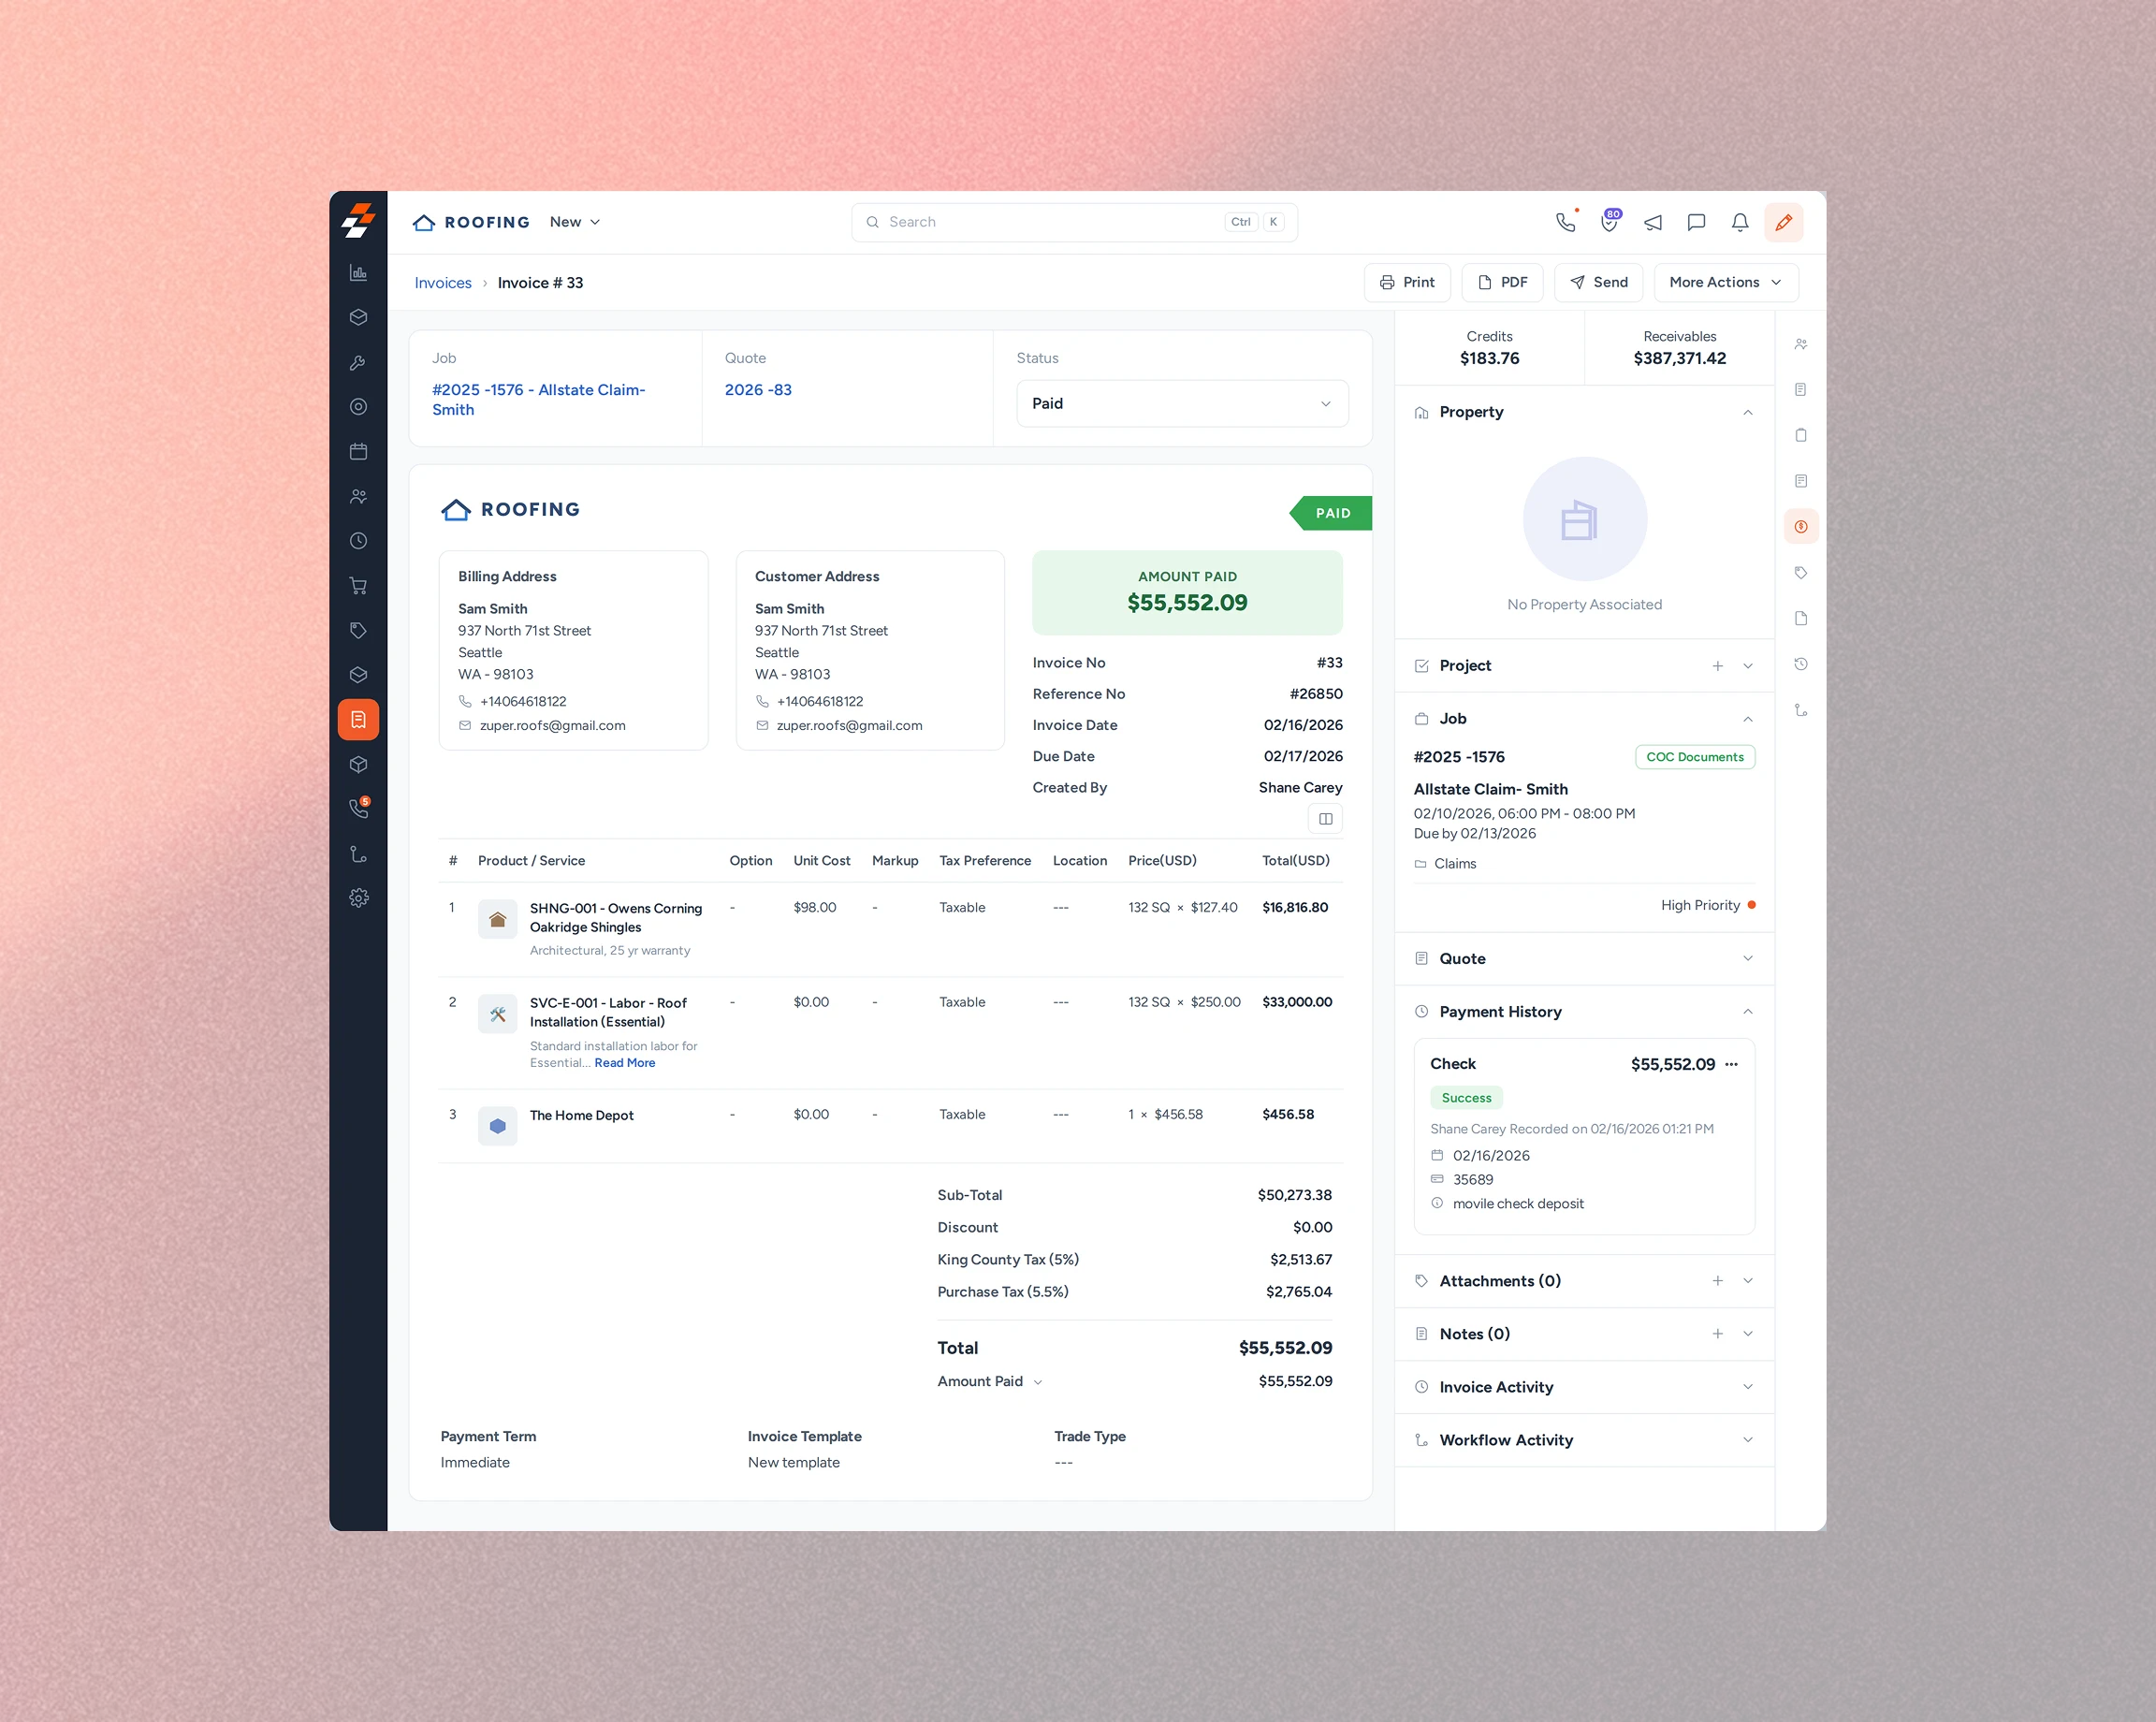Click the orange pencil edit icon
Screen dimensions: 2156x1722
point(1783,222)
